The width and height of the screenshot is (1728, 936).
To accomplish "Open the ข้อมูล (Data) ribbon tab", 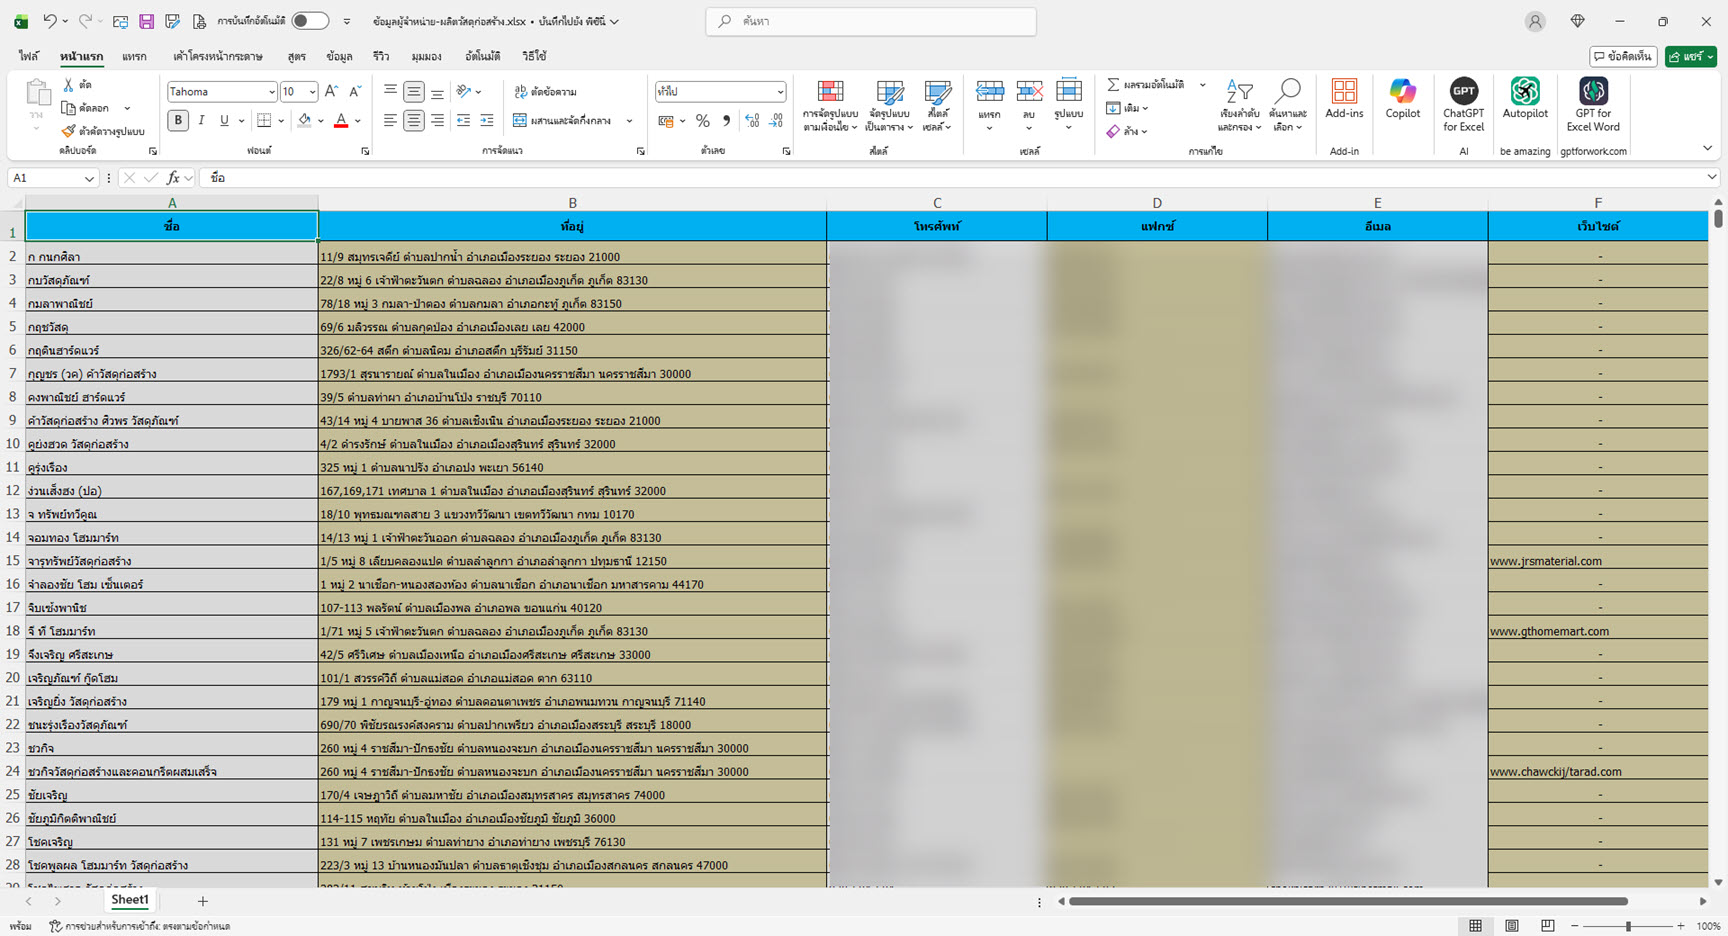I will coord(339,57).
